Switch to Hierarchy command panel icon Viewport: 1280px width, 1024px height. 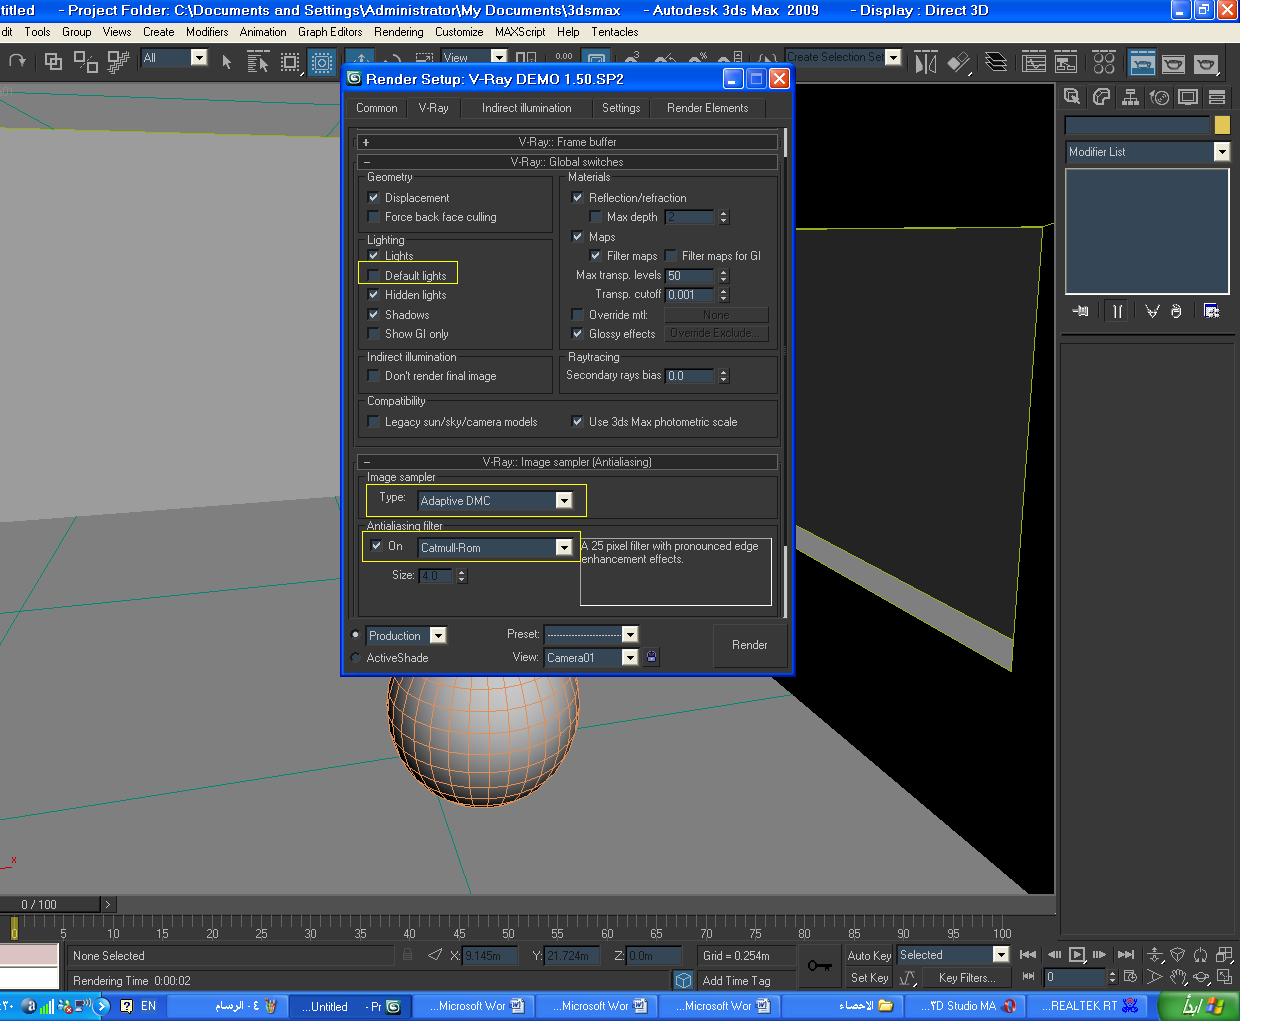(x=1130, y=97)
